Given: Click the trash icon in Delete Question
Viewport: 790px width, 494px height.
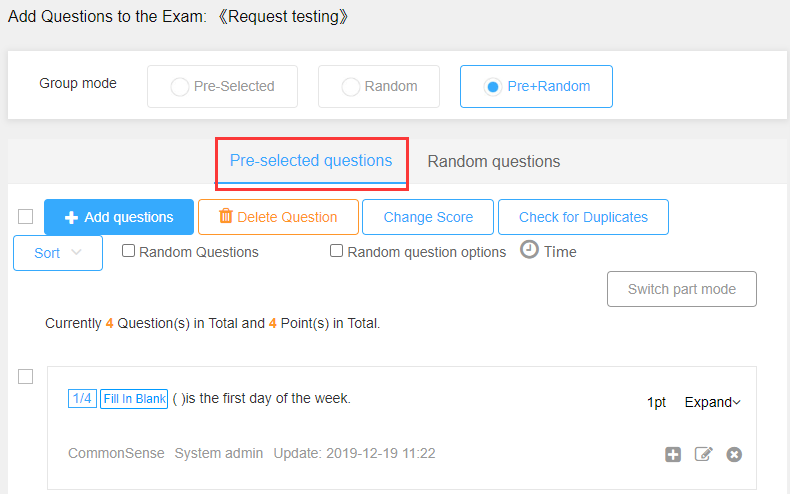Looking at the screenshot, I should tap(225, 216).
